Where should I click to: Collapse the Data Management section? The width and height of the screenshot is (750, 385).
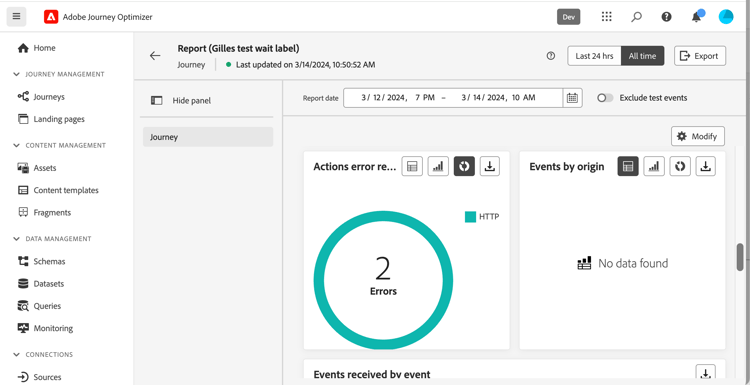(17, 239)
